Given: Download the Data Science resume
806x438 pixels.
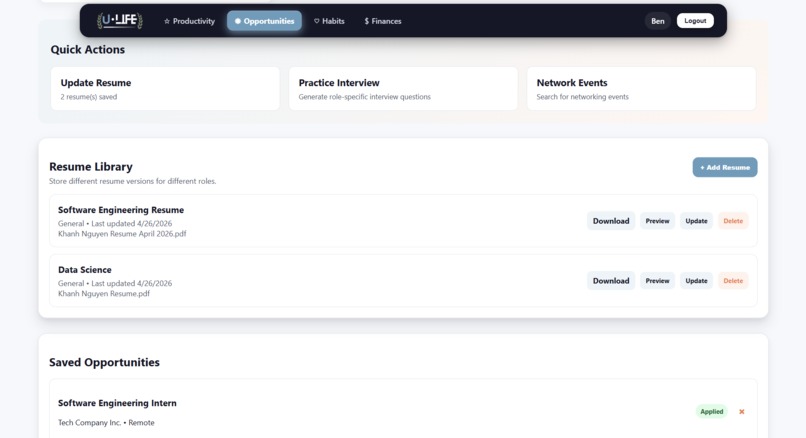Looking at the screenshot, I should (x=611, y=281).
